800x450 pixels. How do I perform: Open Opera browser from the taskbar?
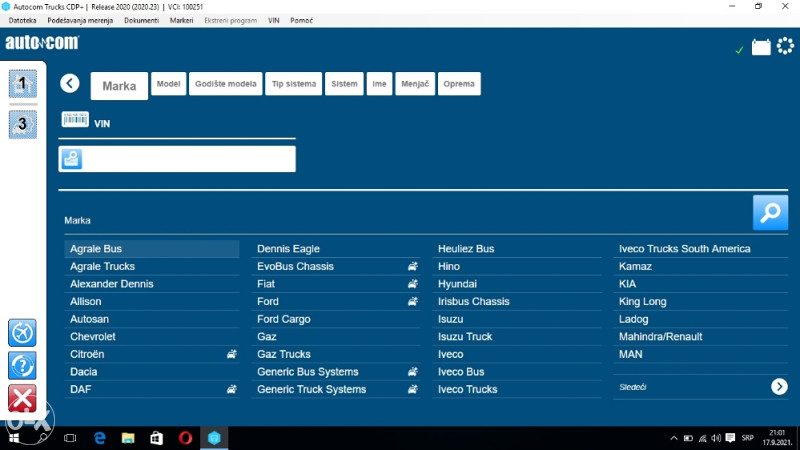tap(184, 438)
